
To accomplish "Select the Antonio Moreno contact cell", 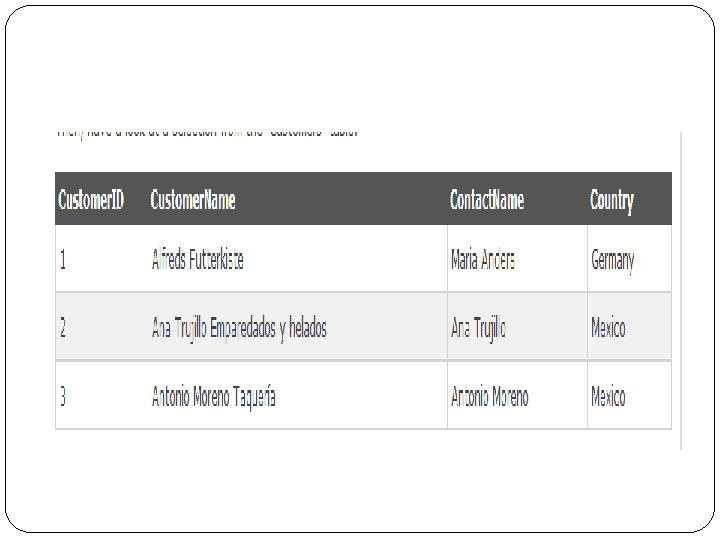I will coord(489,396).
